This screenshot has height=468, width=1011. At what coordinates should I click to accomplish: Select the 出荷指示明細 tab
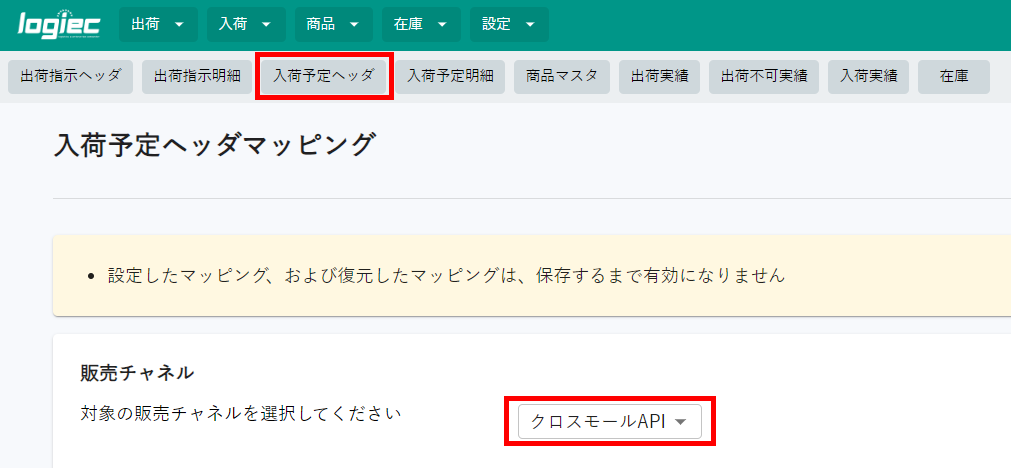pyautogui.click(x=197, y=76)
